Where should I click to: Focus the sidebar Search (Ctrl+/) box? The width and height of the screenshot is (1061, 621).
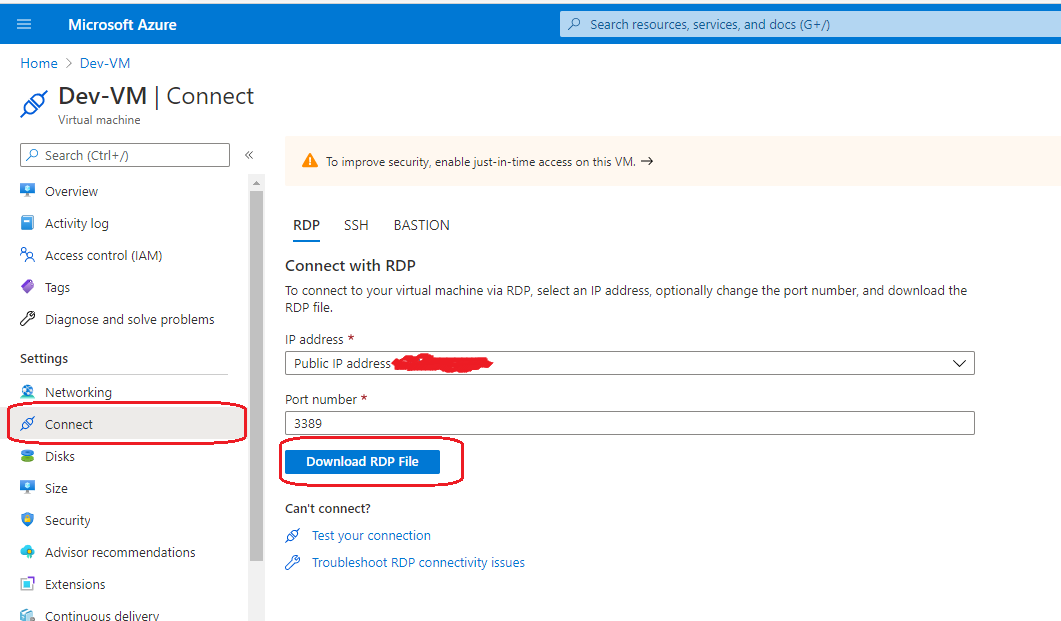tap(125, 155)
